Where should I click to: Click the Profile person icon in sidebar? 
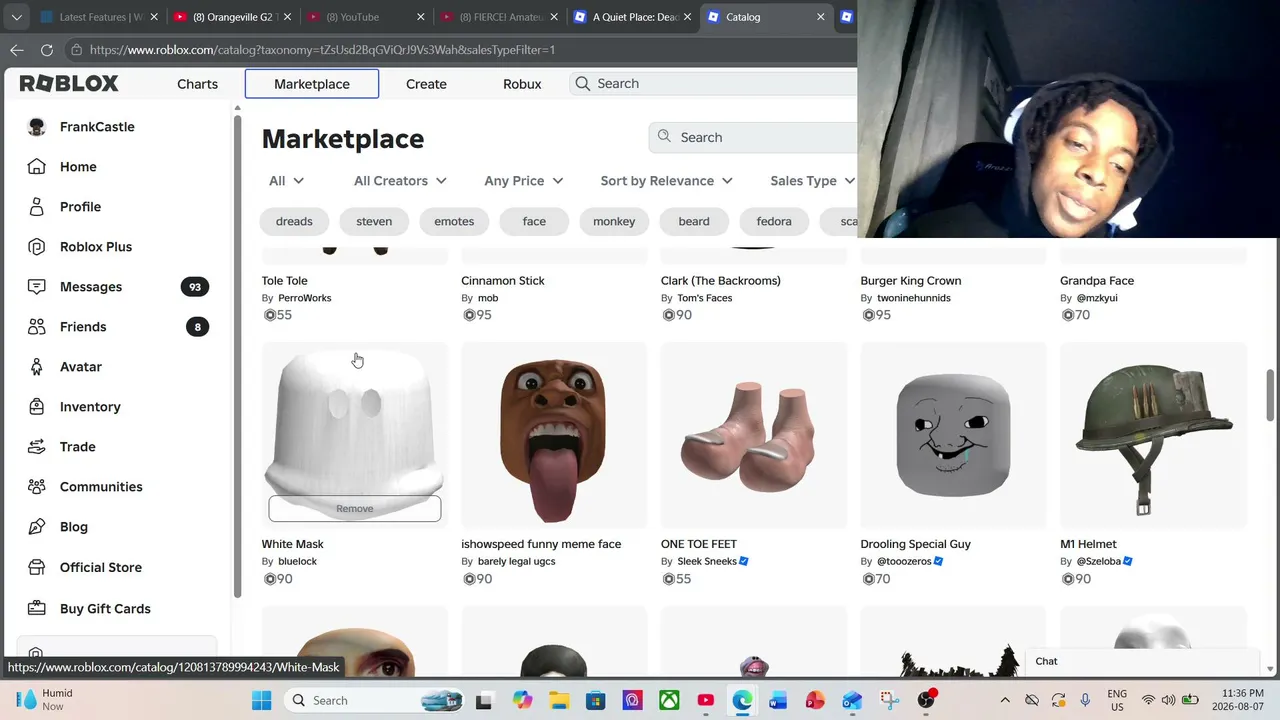37,207
